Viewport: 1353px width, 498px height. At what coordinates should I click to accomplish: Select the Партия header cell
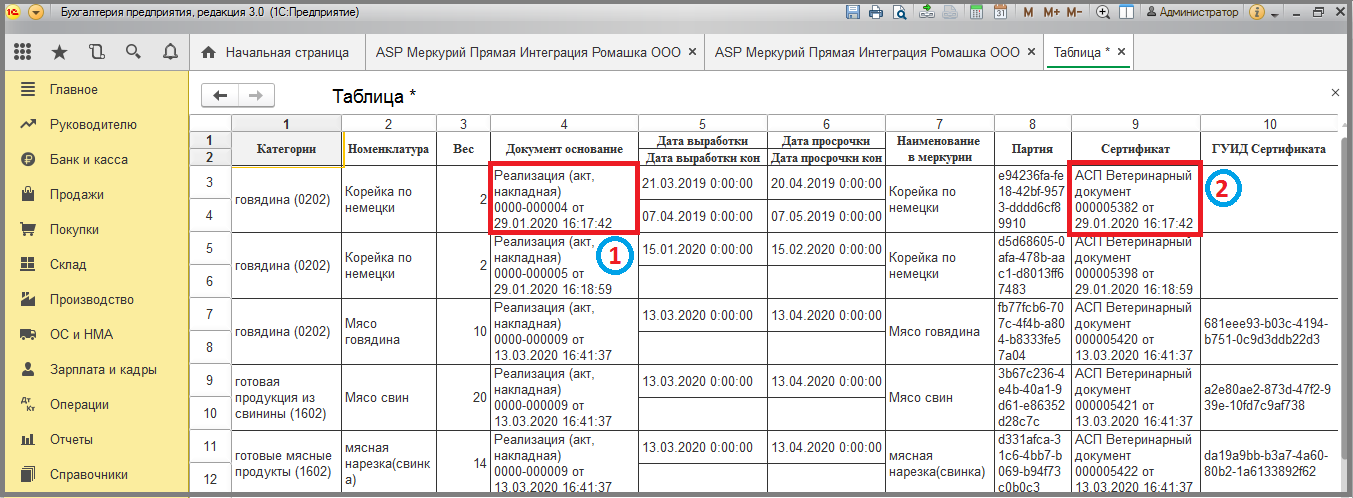(x=1032, y=149)
